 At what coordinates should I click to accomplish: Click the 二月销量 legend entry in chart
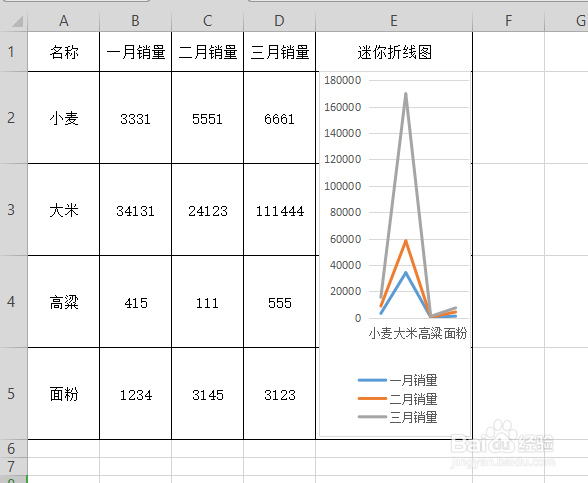(398, 399)
